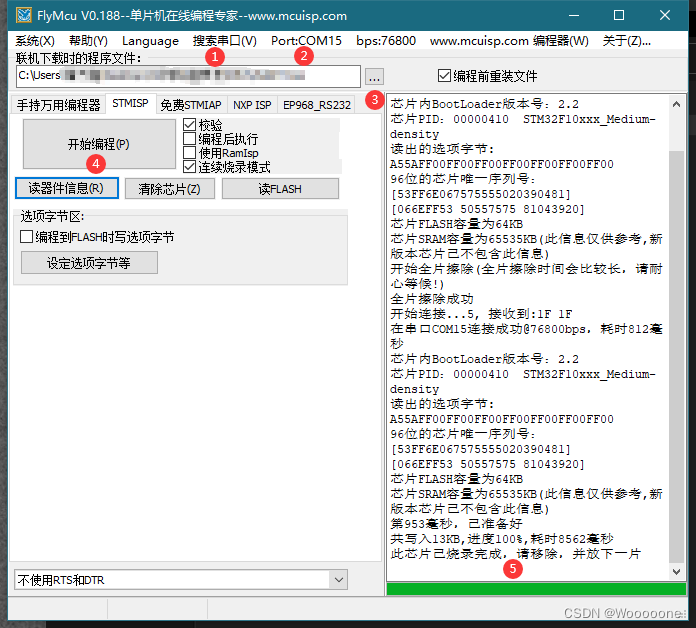Click log scrollbar down arrow
Image resolution: width=696 pixels, height=628 pixels.
(676, 572)
